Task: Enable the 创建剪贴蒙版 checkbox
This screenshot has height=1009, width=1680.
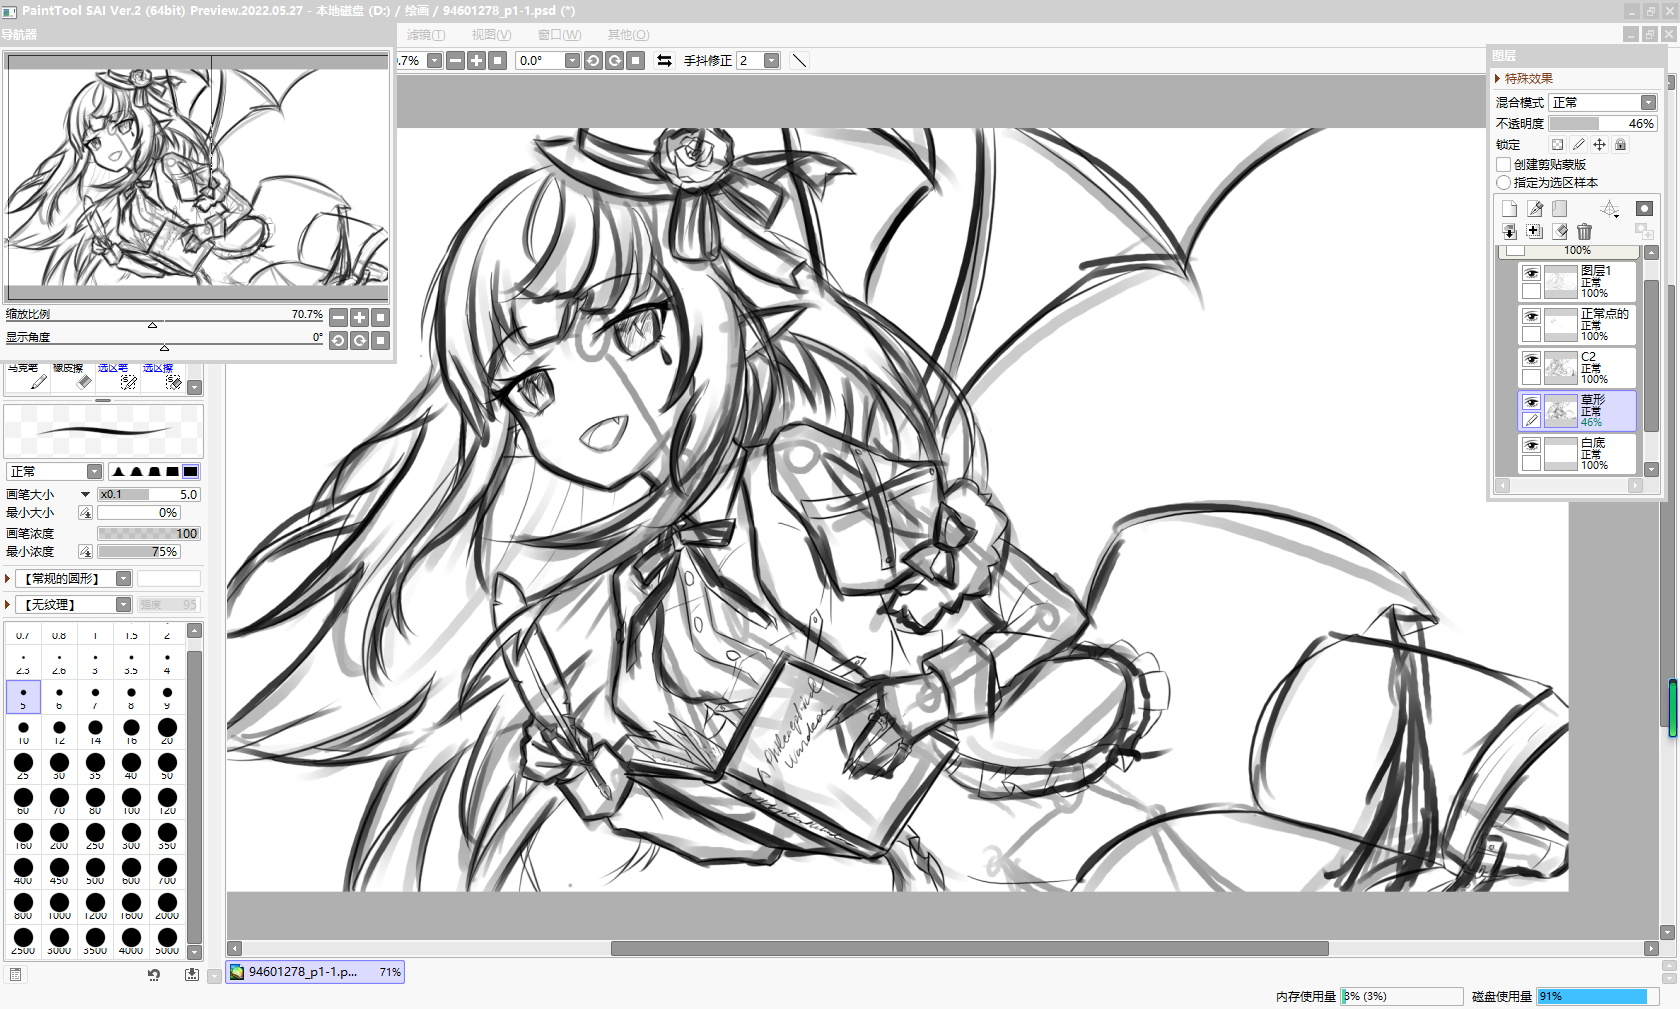Action: (x=1503, y=165)
